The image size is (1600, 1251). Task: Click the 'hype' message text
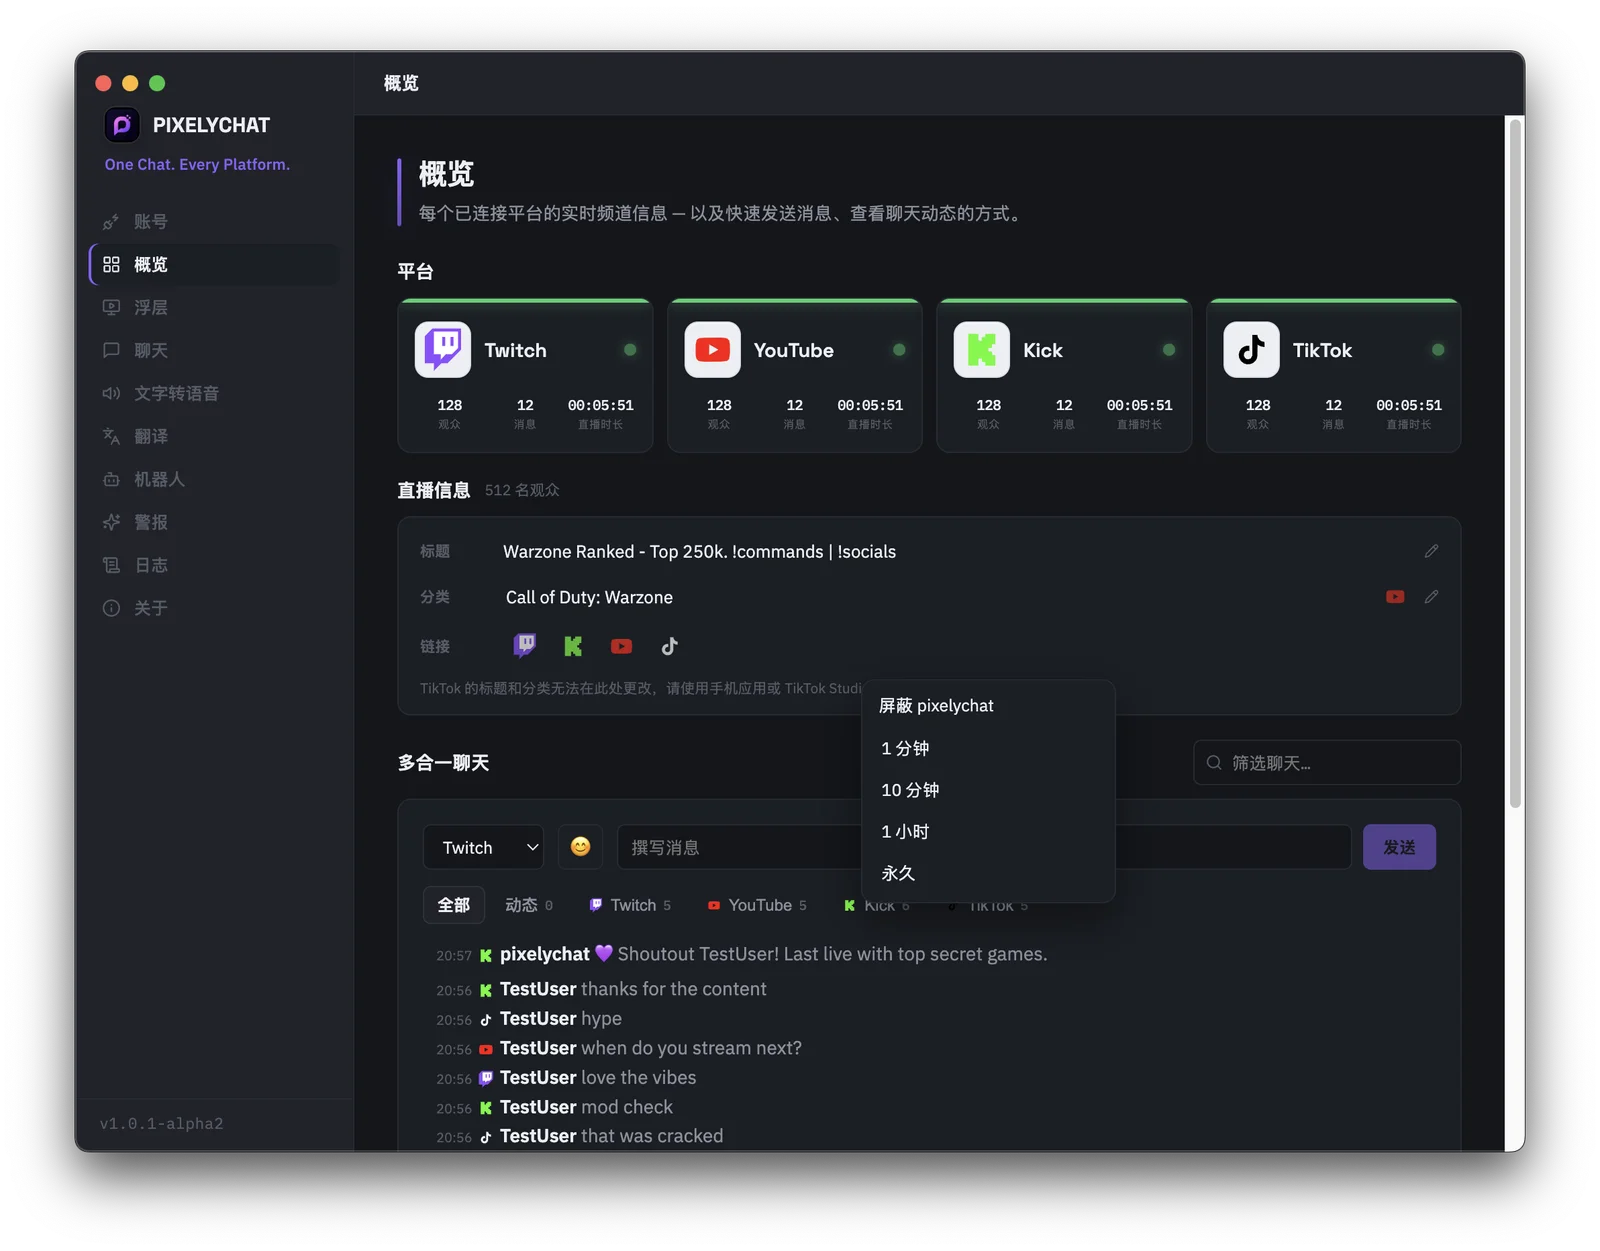point(602,1019)
